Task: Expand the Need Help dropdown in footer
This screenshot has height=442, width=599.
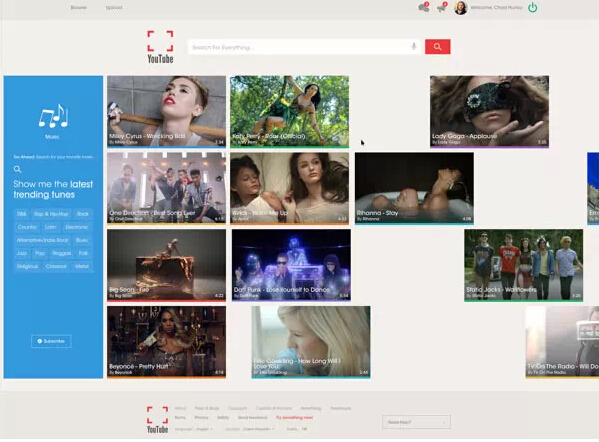Action: 416,422
